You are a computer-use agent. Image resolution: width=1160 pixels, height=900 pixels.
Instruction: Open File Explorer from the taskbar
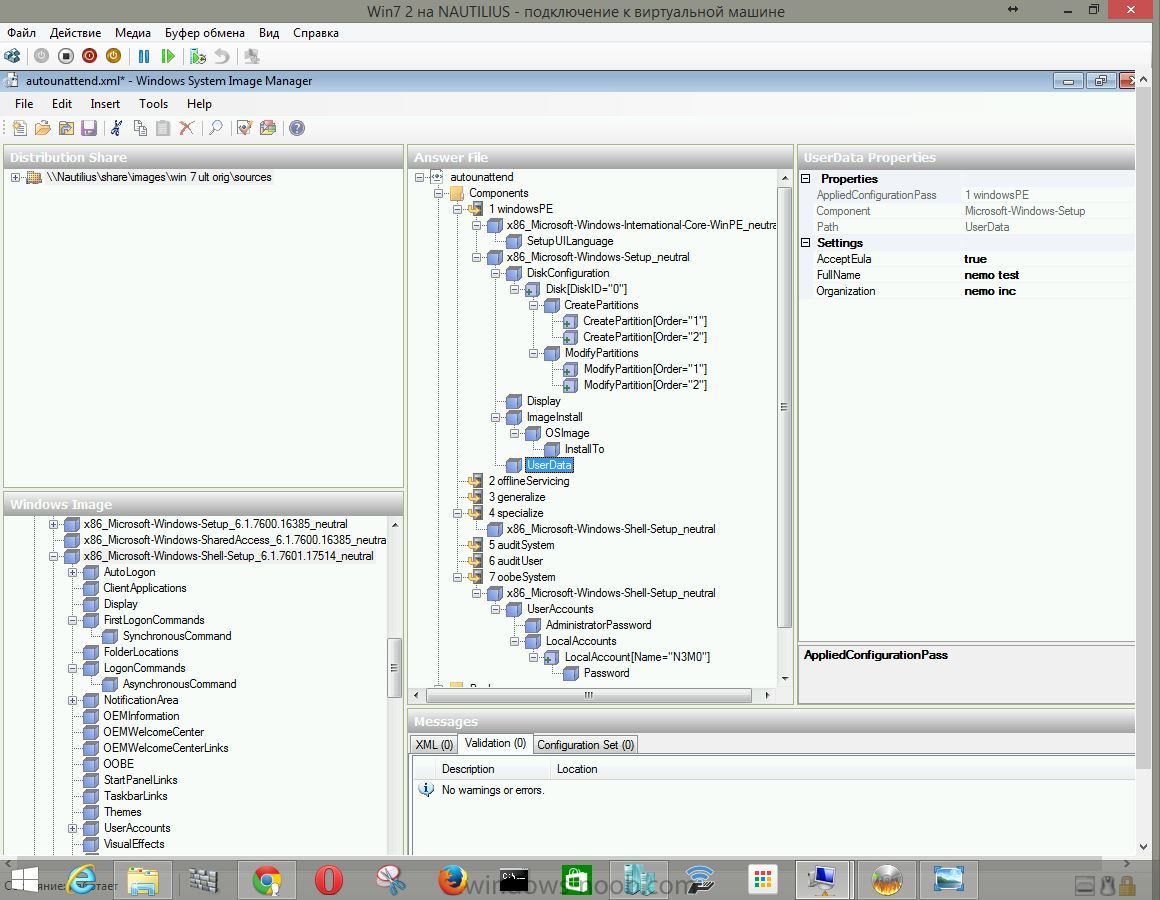pyautogui.click(x=143, y=880)
